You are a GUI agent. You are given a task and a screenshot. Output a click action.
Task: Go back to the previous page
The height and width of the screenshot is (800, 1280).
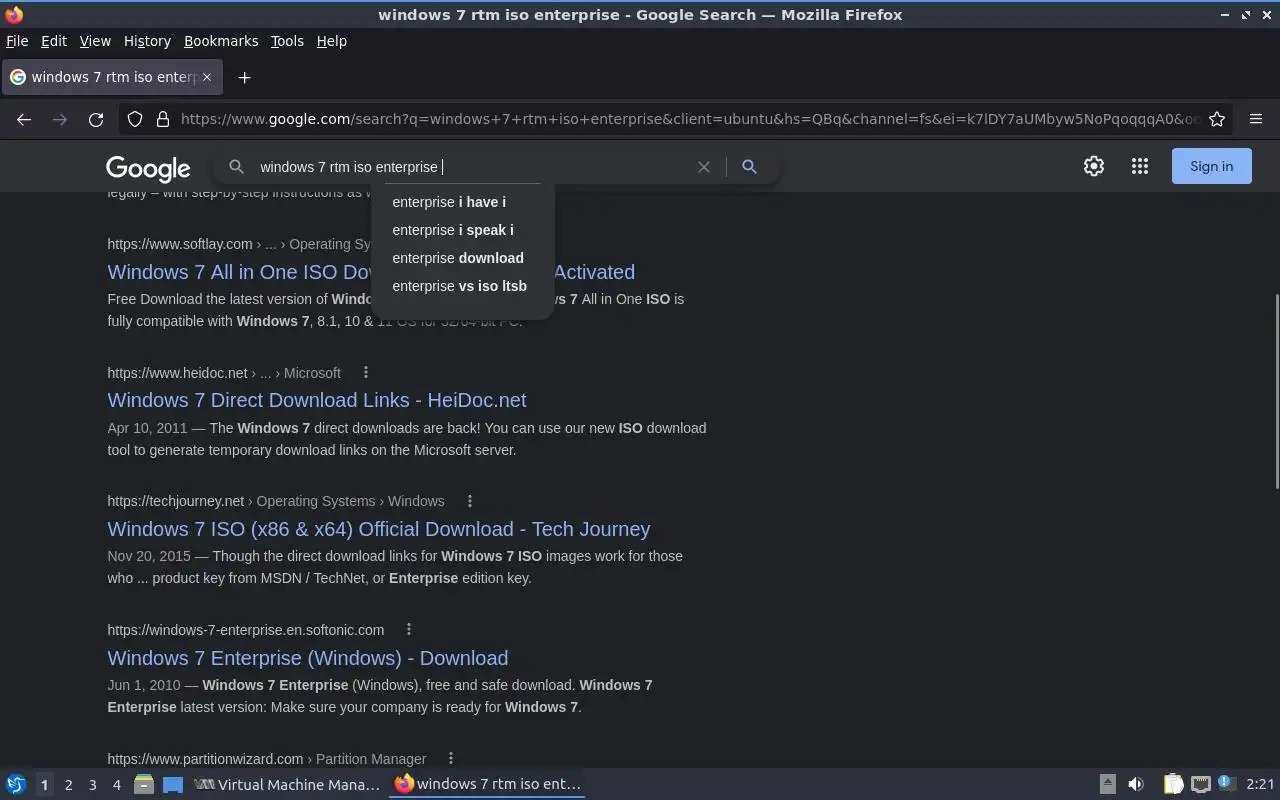coord(24,119)
